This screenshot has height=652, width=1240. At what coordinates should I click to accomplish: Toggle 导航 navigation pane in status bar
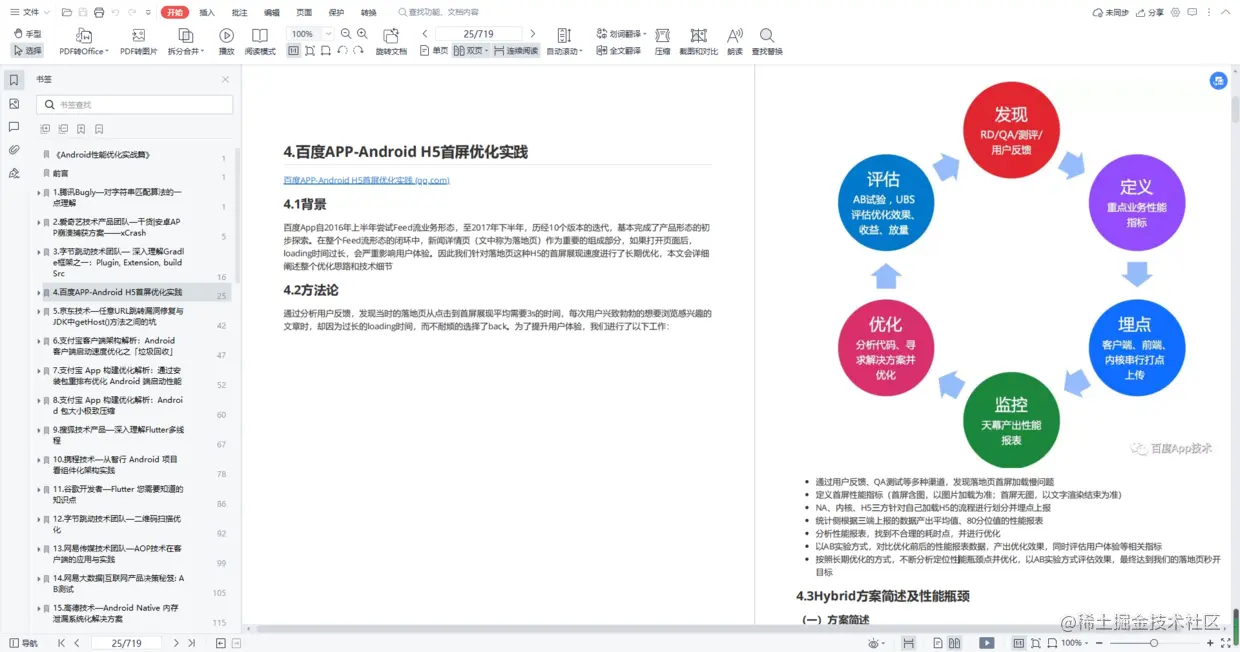pyautogui.click(x=23, y=643)
